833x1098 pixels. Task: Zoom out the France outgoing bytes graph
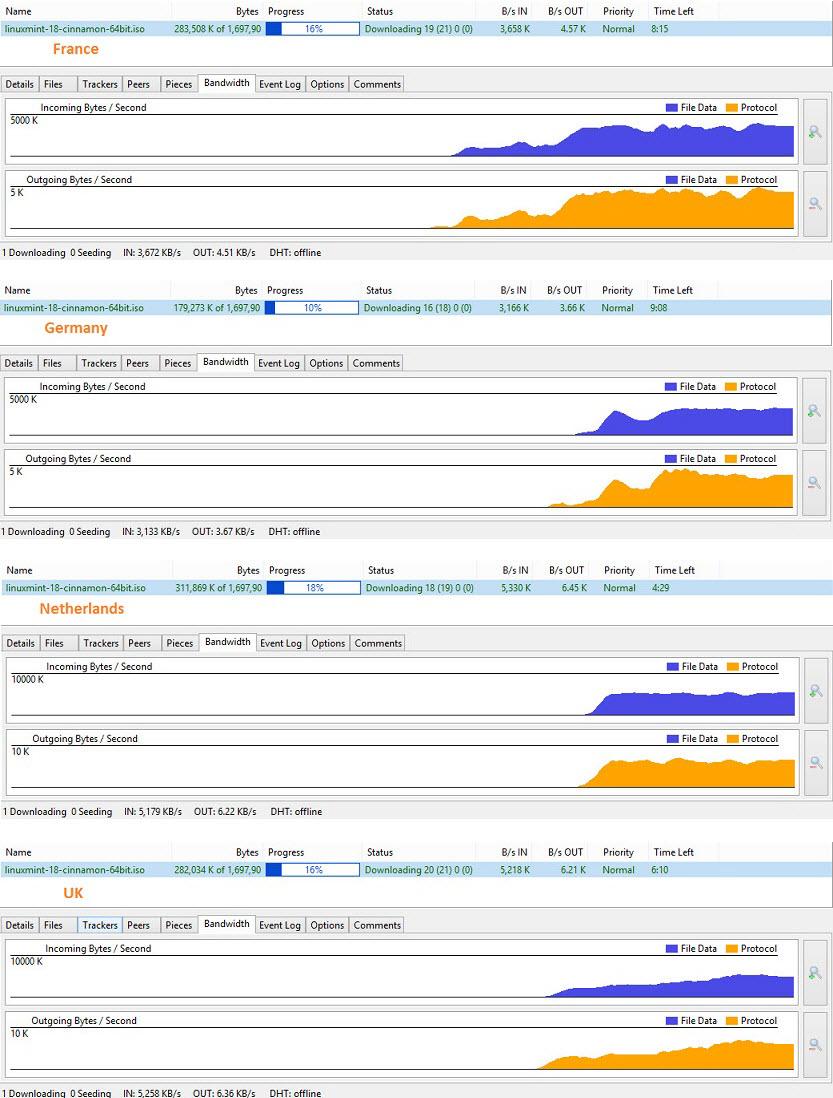[x=815, y=204]
